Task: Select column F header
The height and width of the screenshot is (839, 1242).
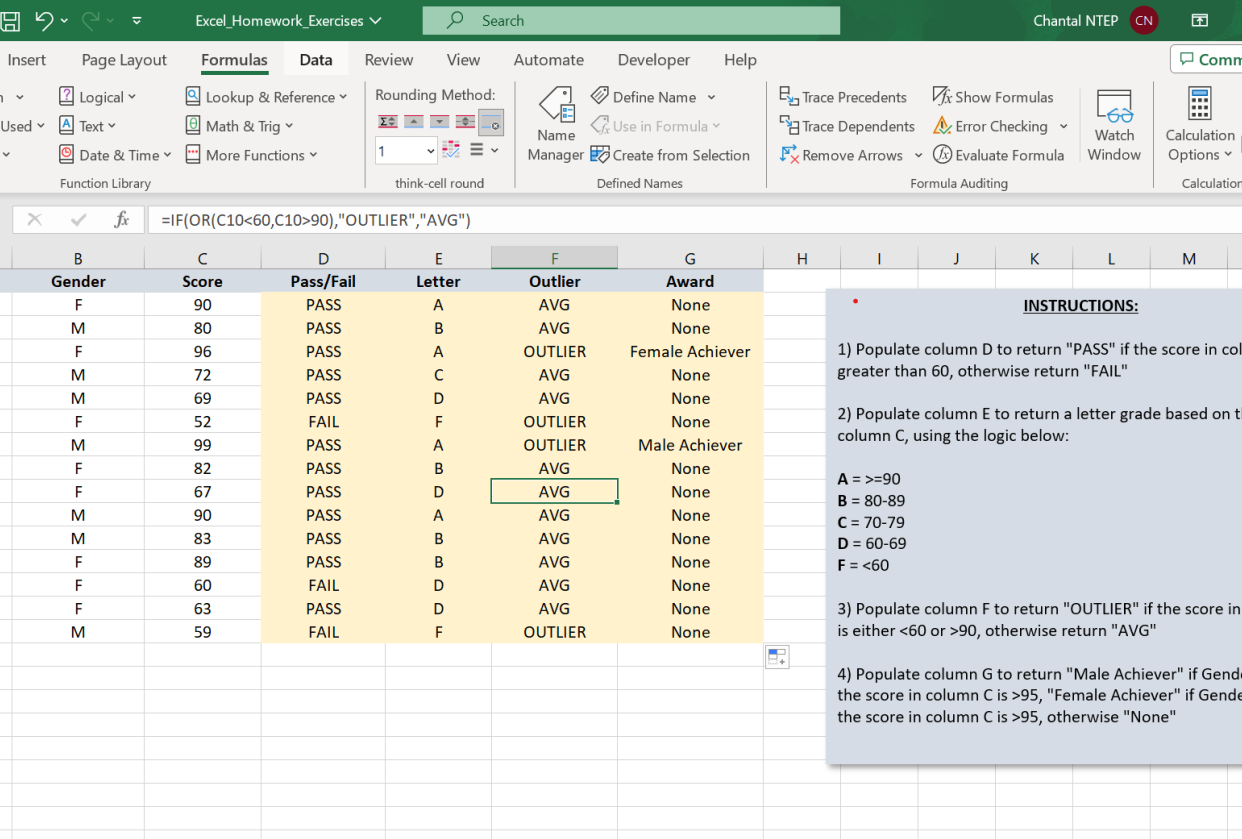Action: (x=554, y=258)
